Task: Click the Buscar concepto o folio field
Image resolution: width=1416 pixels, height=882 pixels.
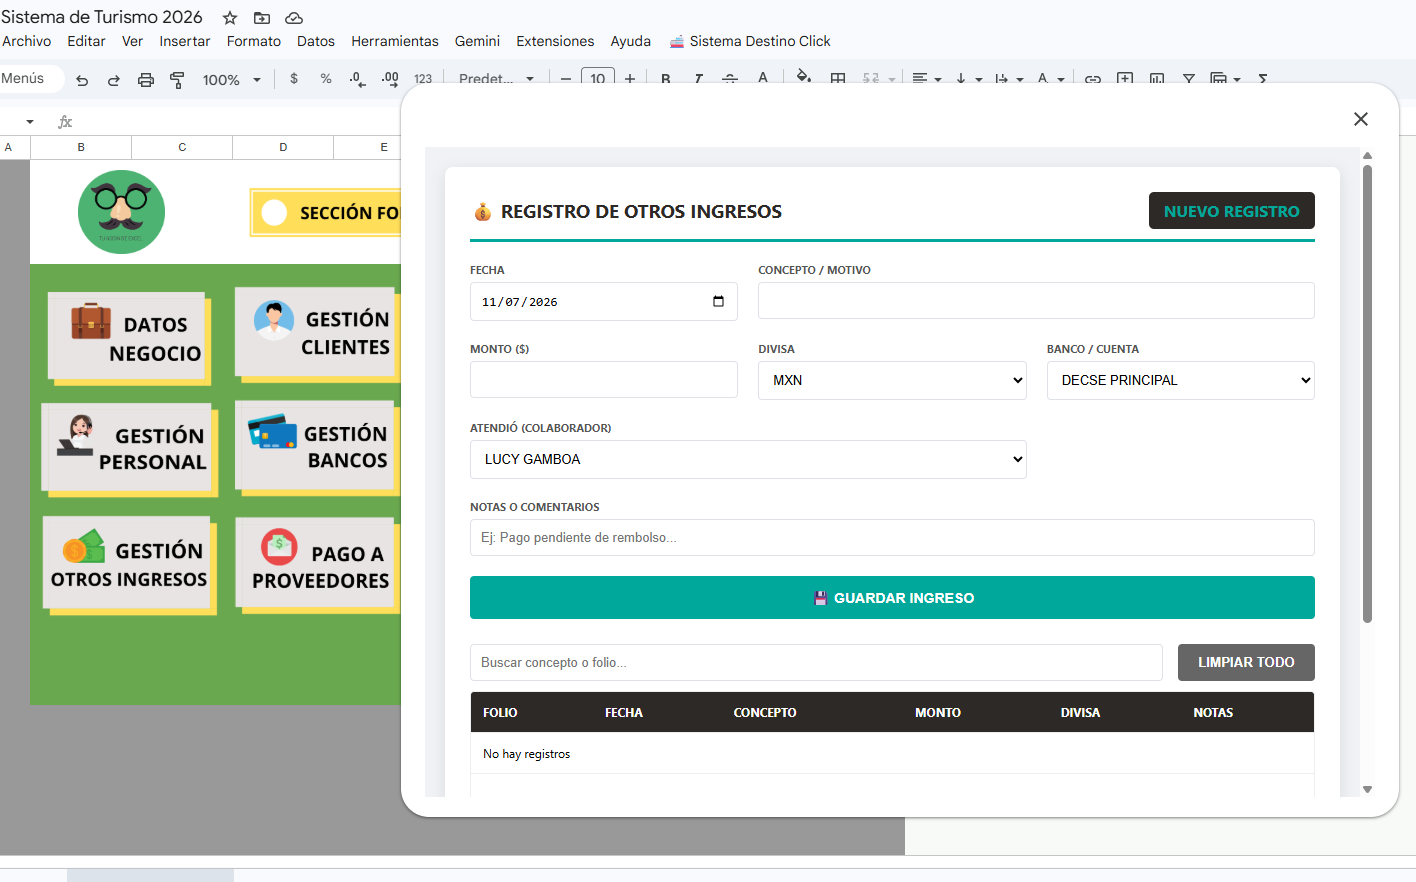Action: coord(816,662)
